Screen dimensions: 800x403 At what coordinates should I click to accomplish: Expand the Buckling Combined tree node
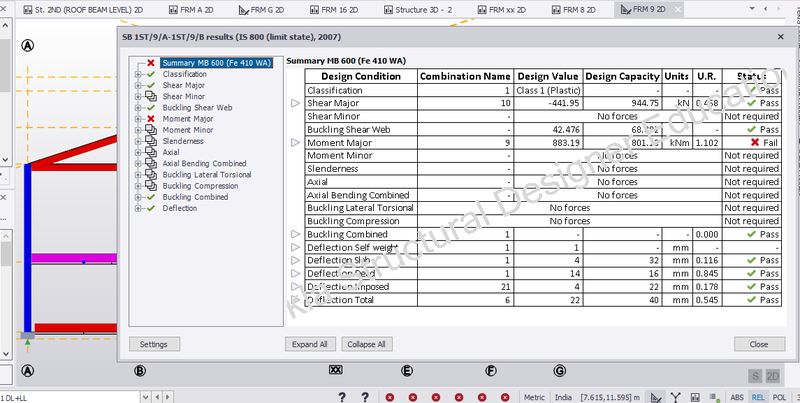(137, 197)
